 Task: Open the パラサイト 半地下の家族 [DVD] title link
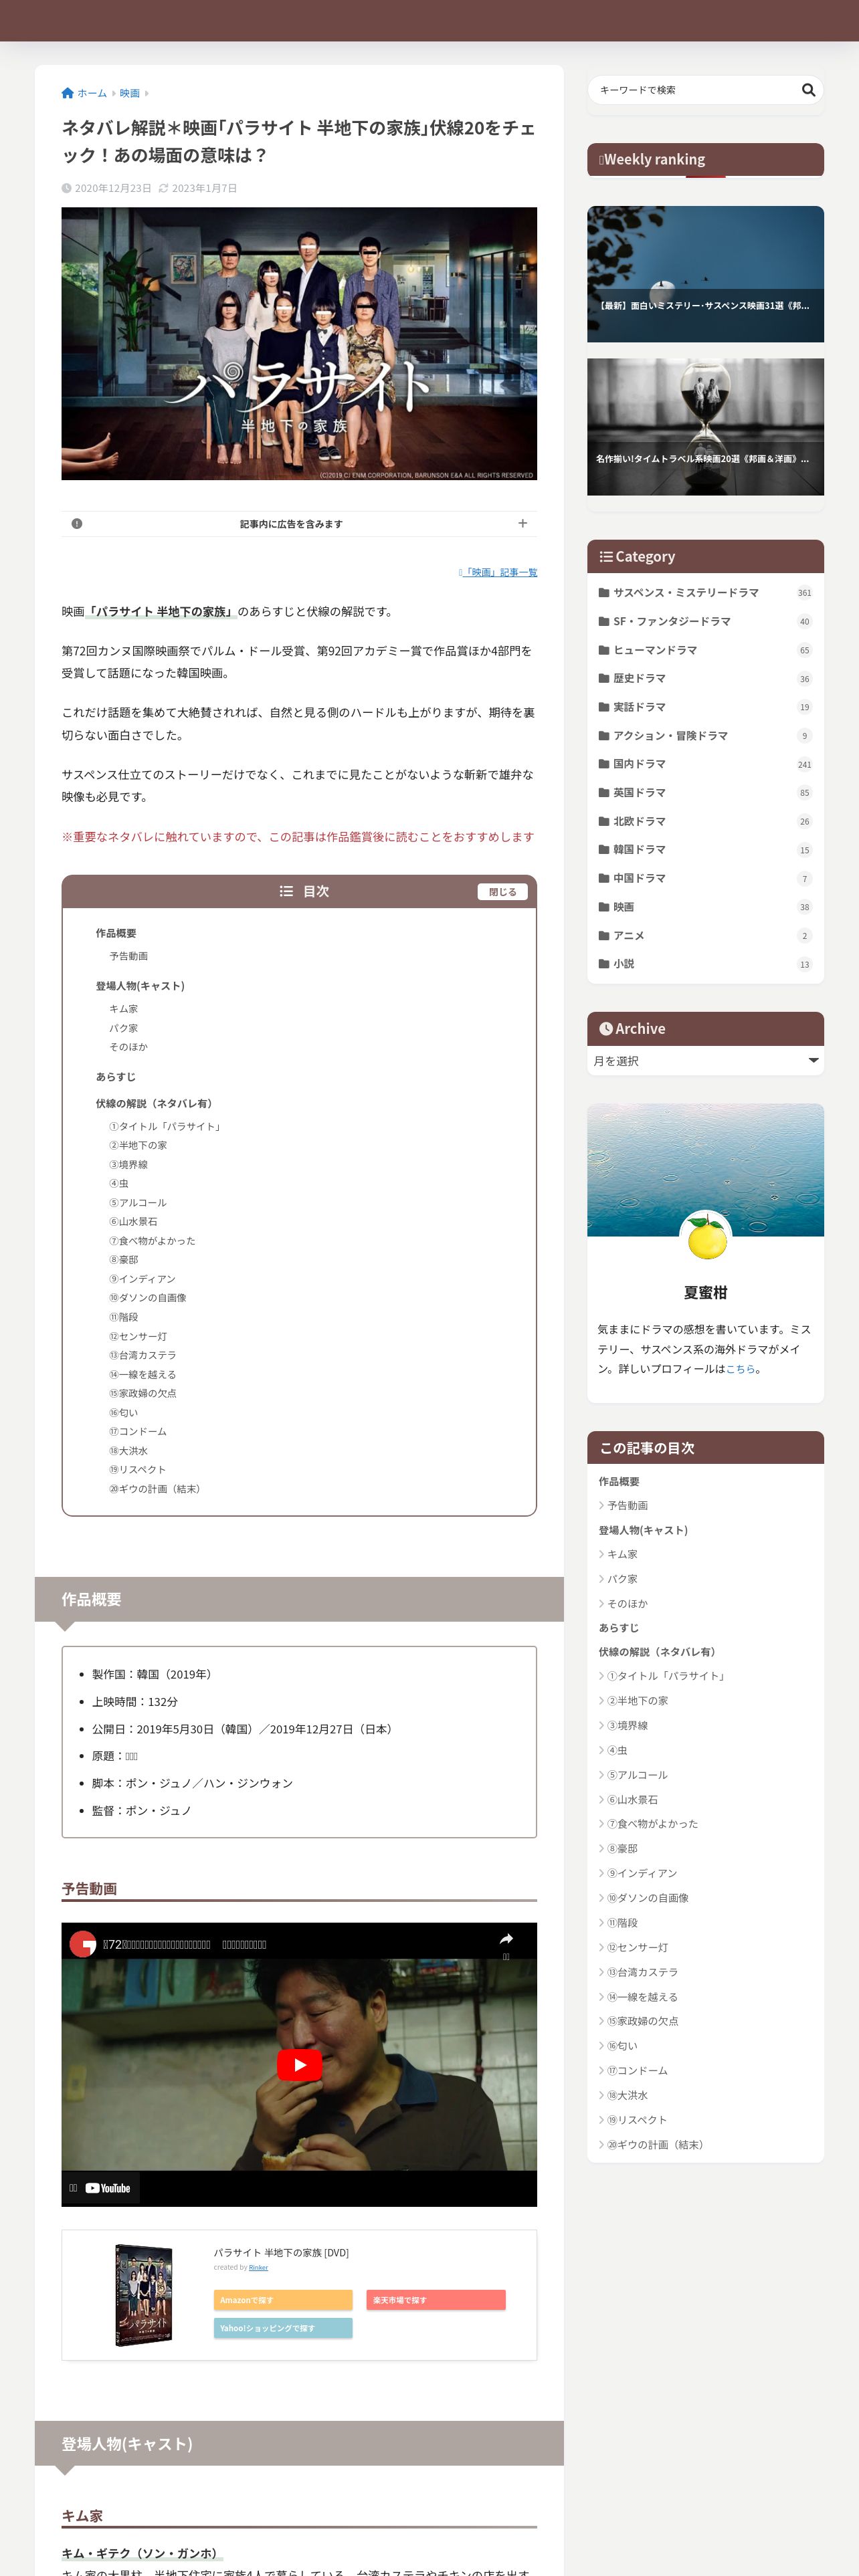[281, 2252]
